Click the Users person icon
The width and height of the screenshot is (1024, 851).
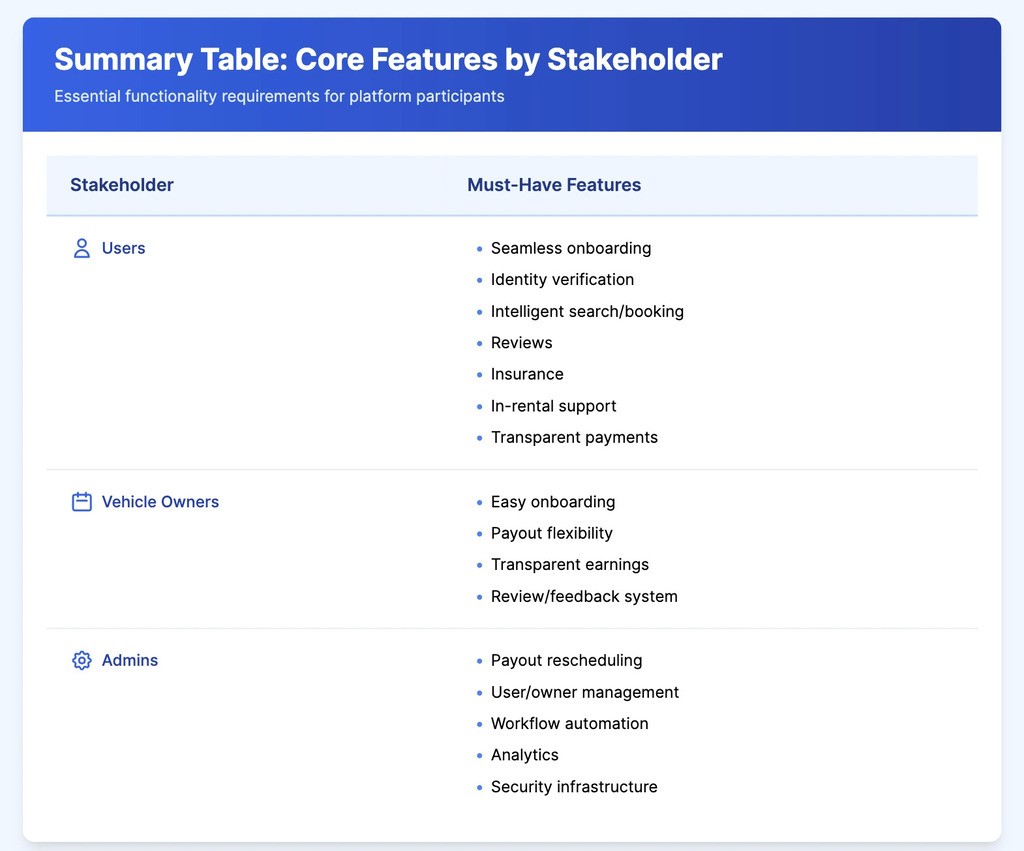(82, 248)
